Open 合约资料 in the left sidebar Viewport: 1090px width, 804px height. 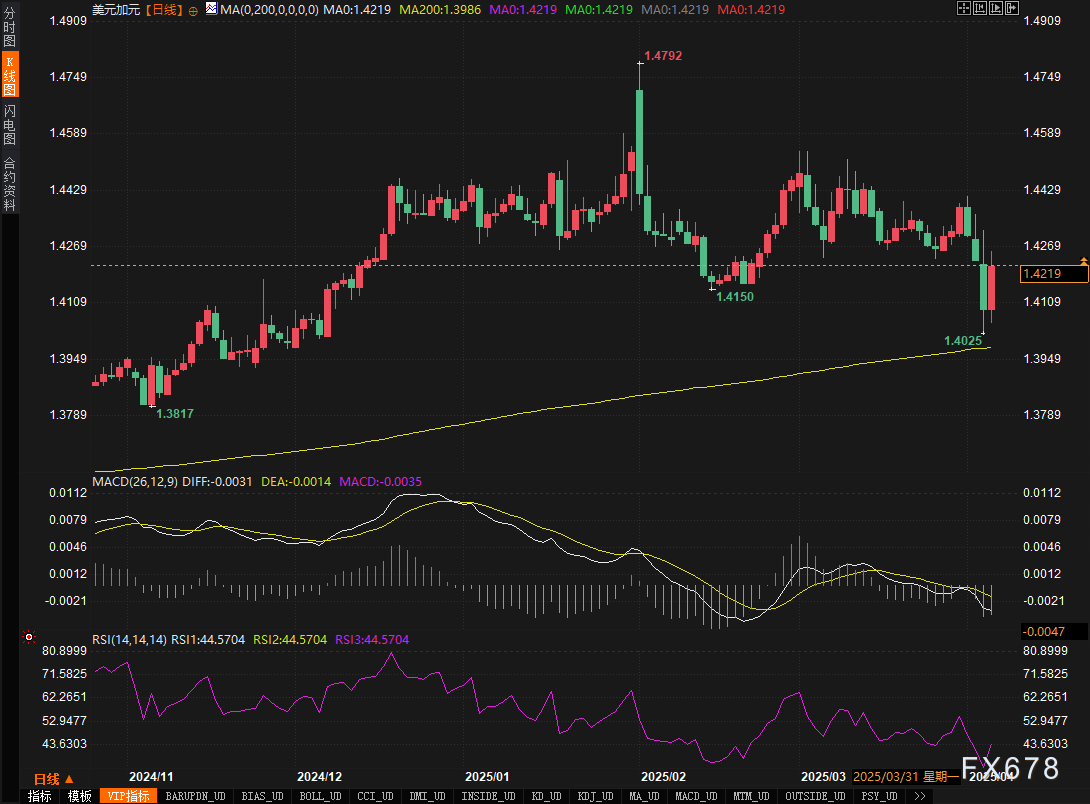pyautogui.click(x=9, y=183)
